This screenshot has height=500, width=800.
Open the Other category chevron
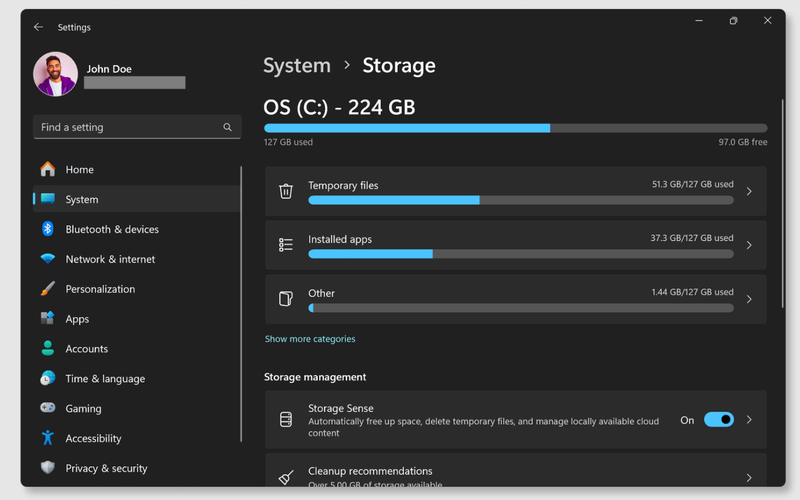point(749,299)
